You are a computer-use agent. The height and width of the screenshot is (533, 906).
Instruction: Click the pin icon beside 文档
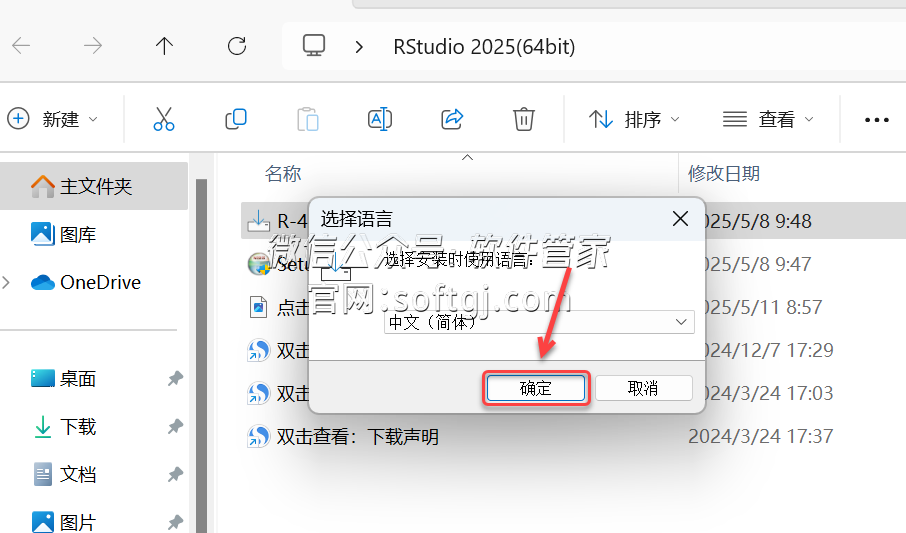(175, 475)
